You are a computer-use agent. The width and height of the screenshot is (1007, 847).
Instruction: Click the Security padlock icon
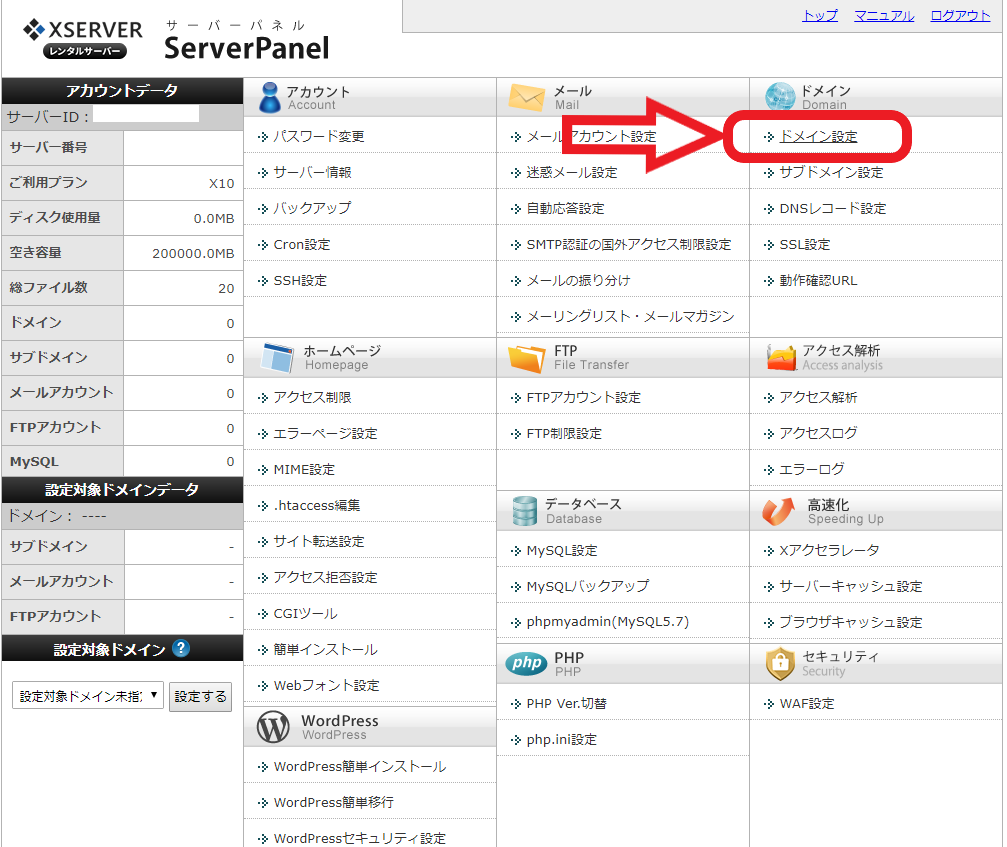click(x=780, y=663)
